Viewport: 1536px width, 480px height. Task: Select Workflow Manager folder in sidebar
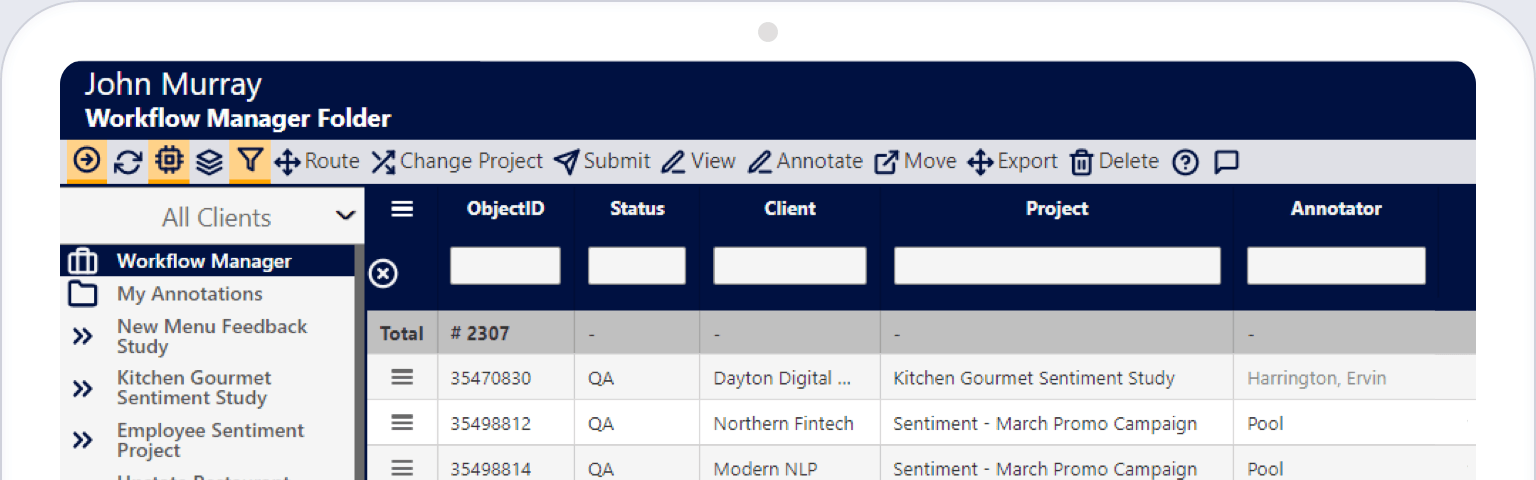[208, 262]
